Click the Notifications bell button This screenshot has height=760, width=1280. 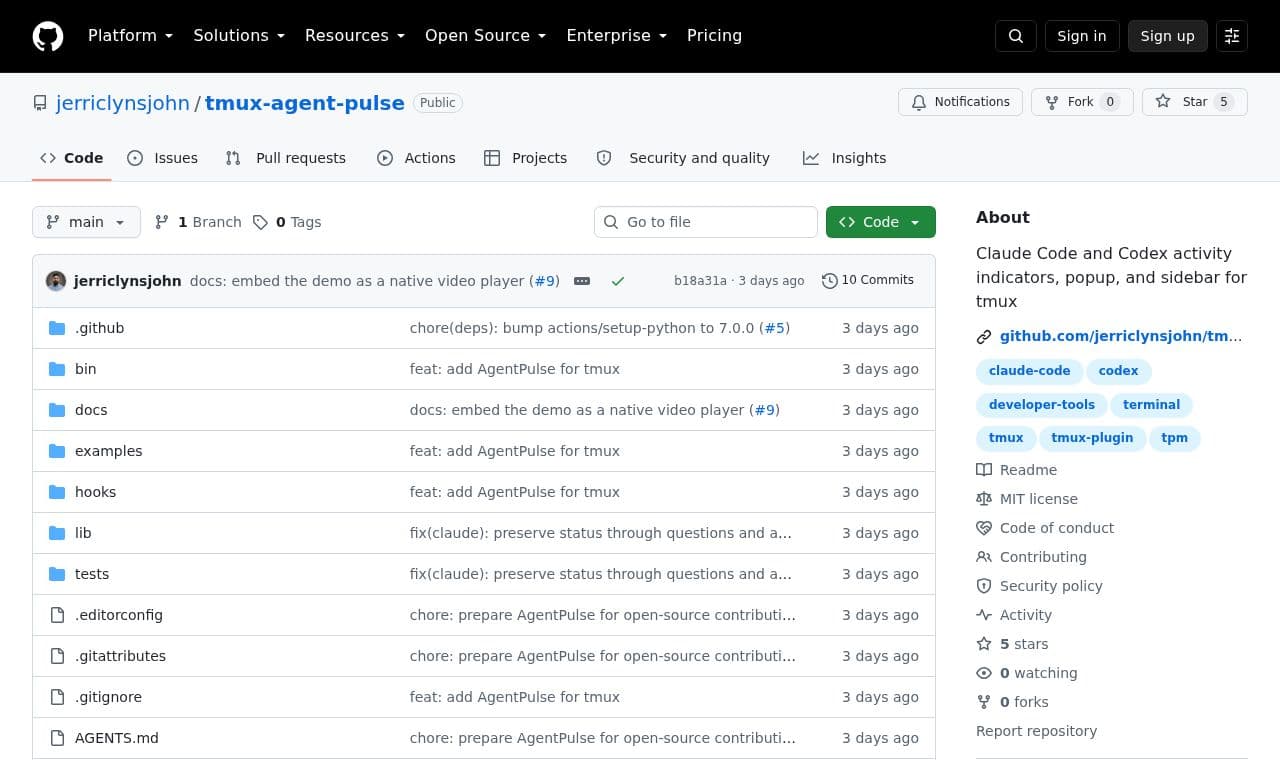(961, 102)
